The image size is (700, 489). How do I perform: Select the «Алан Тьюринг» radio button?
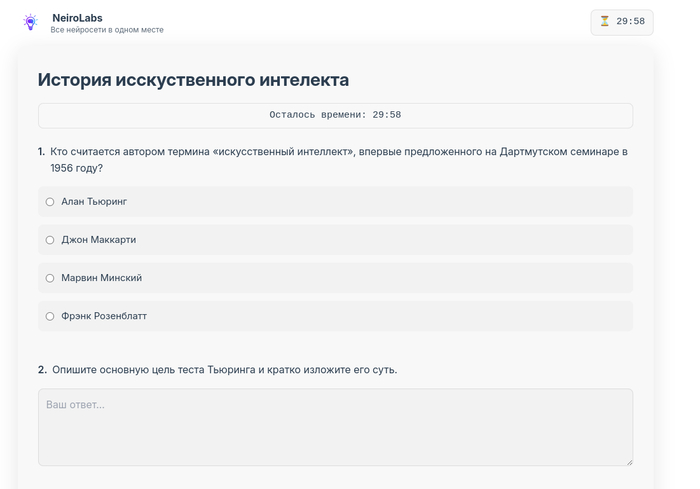click(50, 202)
